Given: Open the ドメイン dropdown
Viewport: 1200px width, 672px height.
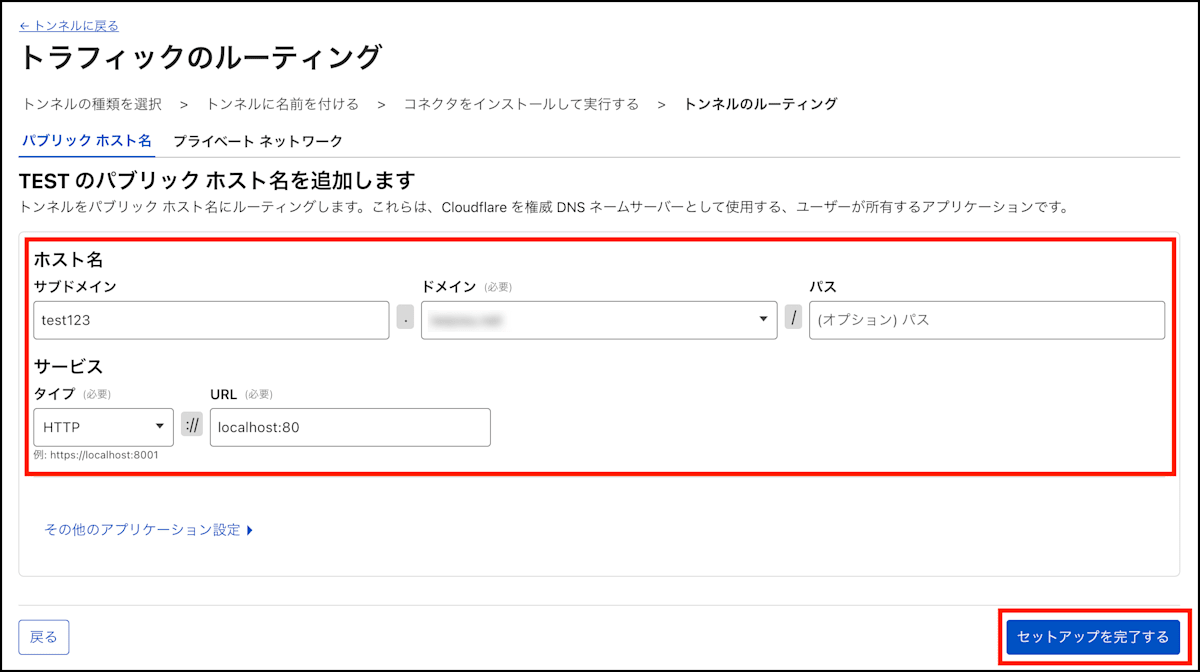Looking at the screenshot, I should (x=599, y=320).
